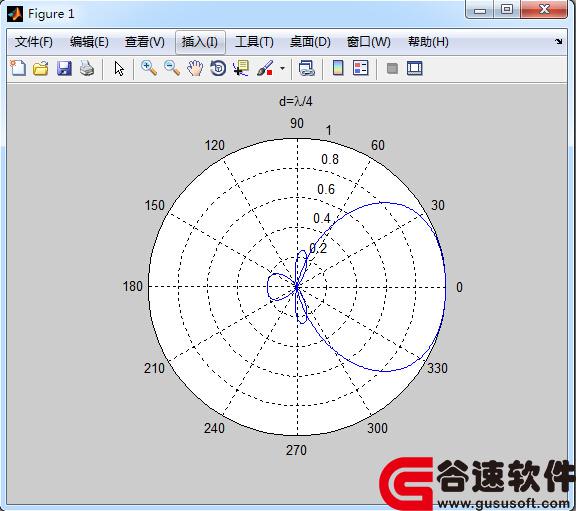Image resolution: width=576 pixels, height=511 pixels.
Task: Activate the Zoom Out magnifier tool
Action: (x=172, y=68)
